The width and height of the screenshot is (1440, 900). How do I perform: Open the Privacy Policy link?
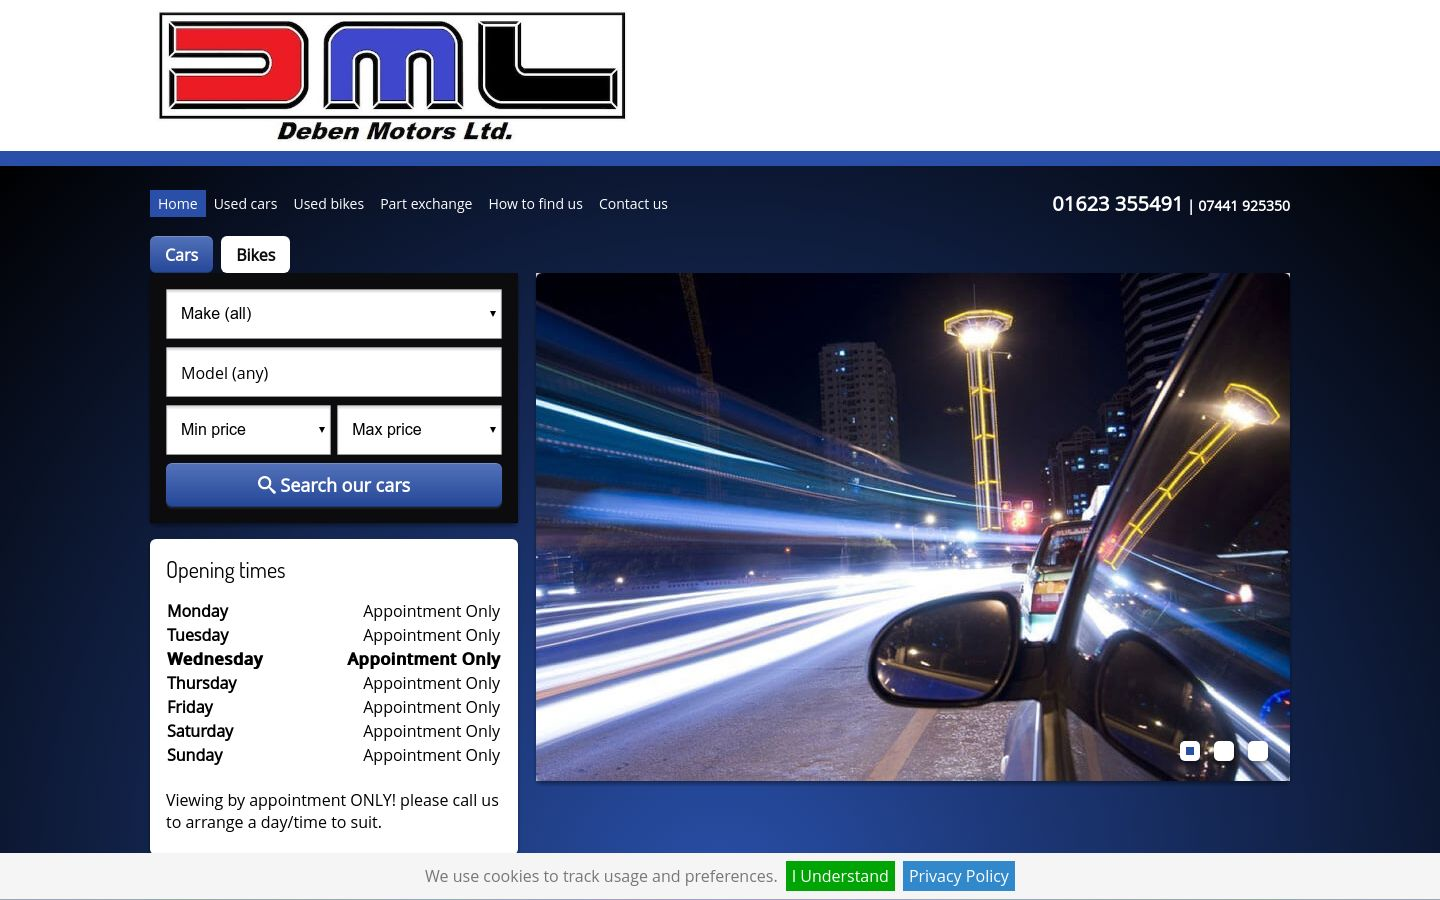coord(959,876)
